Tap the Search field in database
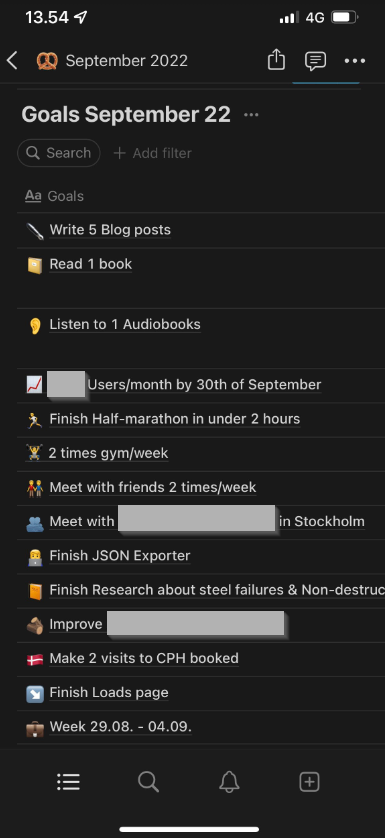 tap(59, 153)
